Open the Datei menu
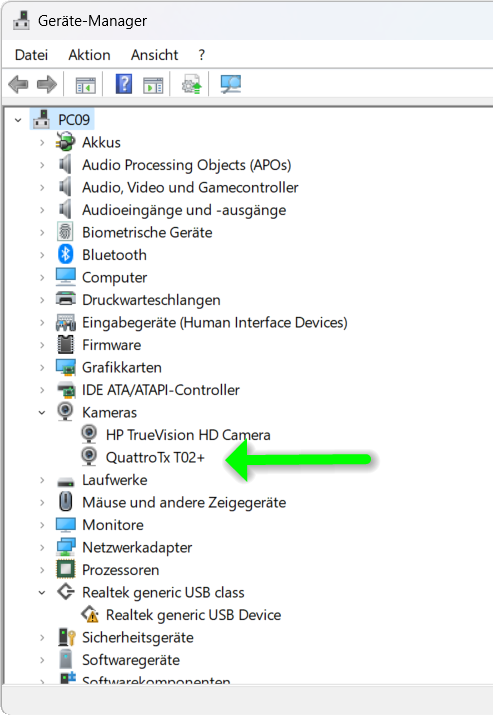The image size is (493, 715). click(x=31, y=55)
